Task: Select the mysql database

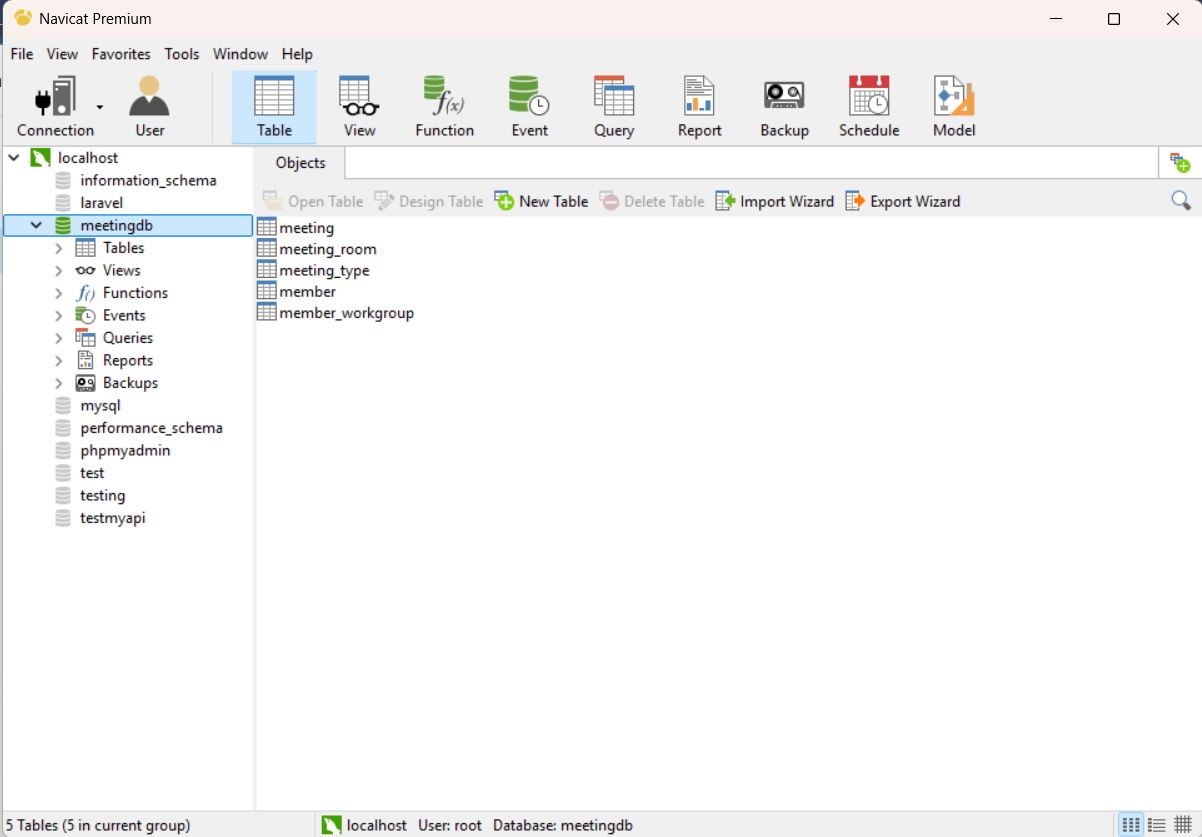Action: tap(100, 405)
